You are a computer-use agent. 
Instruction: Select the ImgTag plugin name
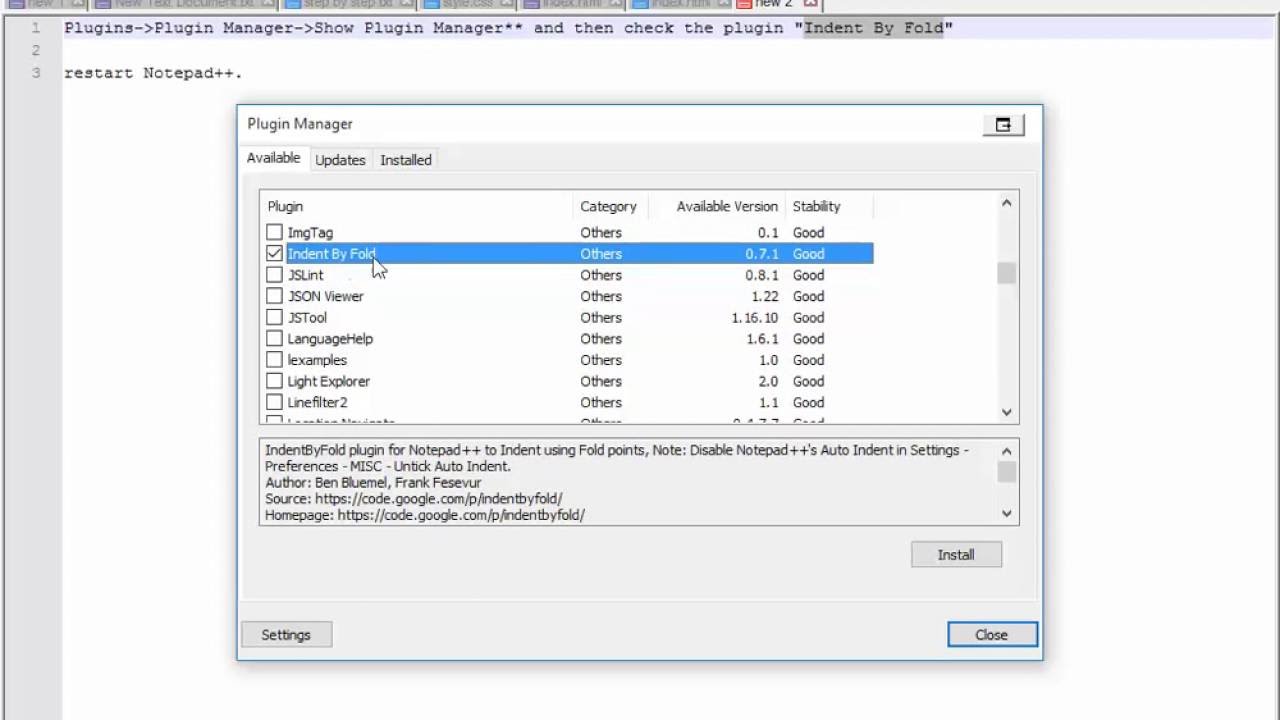pyautogui.click(x=310, y=232)
